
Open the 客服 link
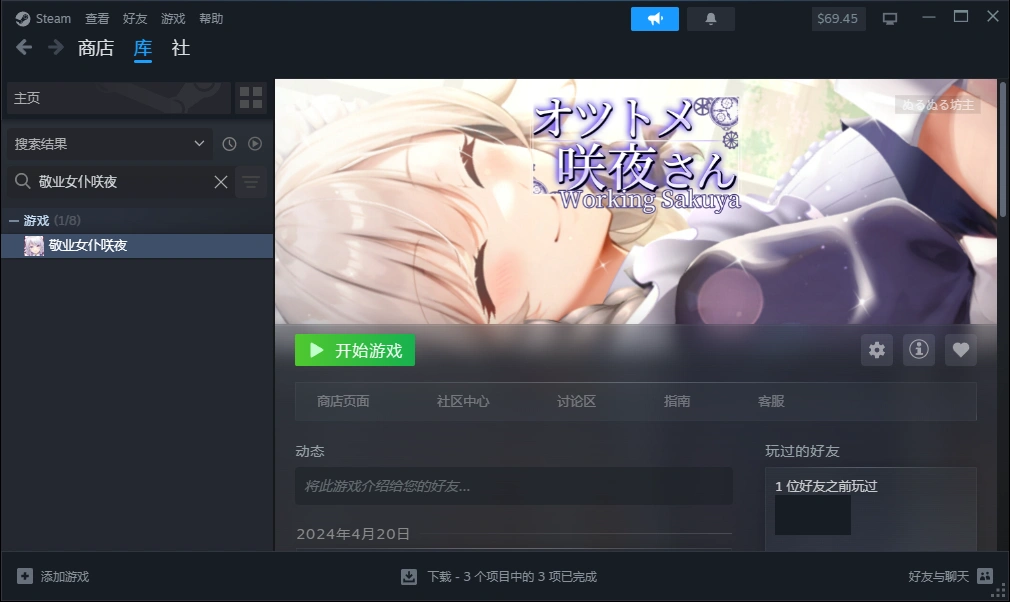click(771, 401)
